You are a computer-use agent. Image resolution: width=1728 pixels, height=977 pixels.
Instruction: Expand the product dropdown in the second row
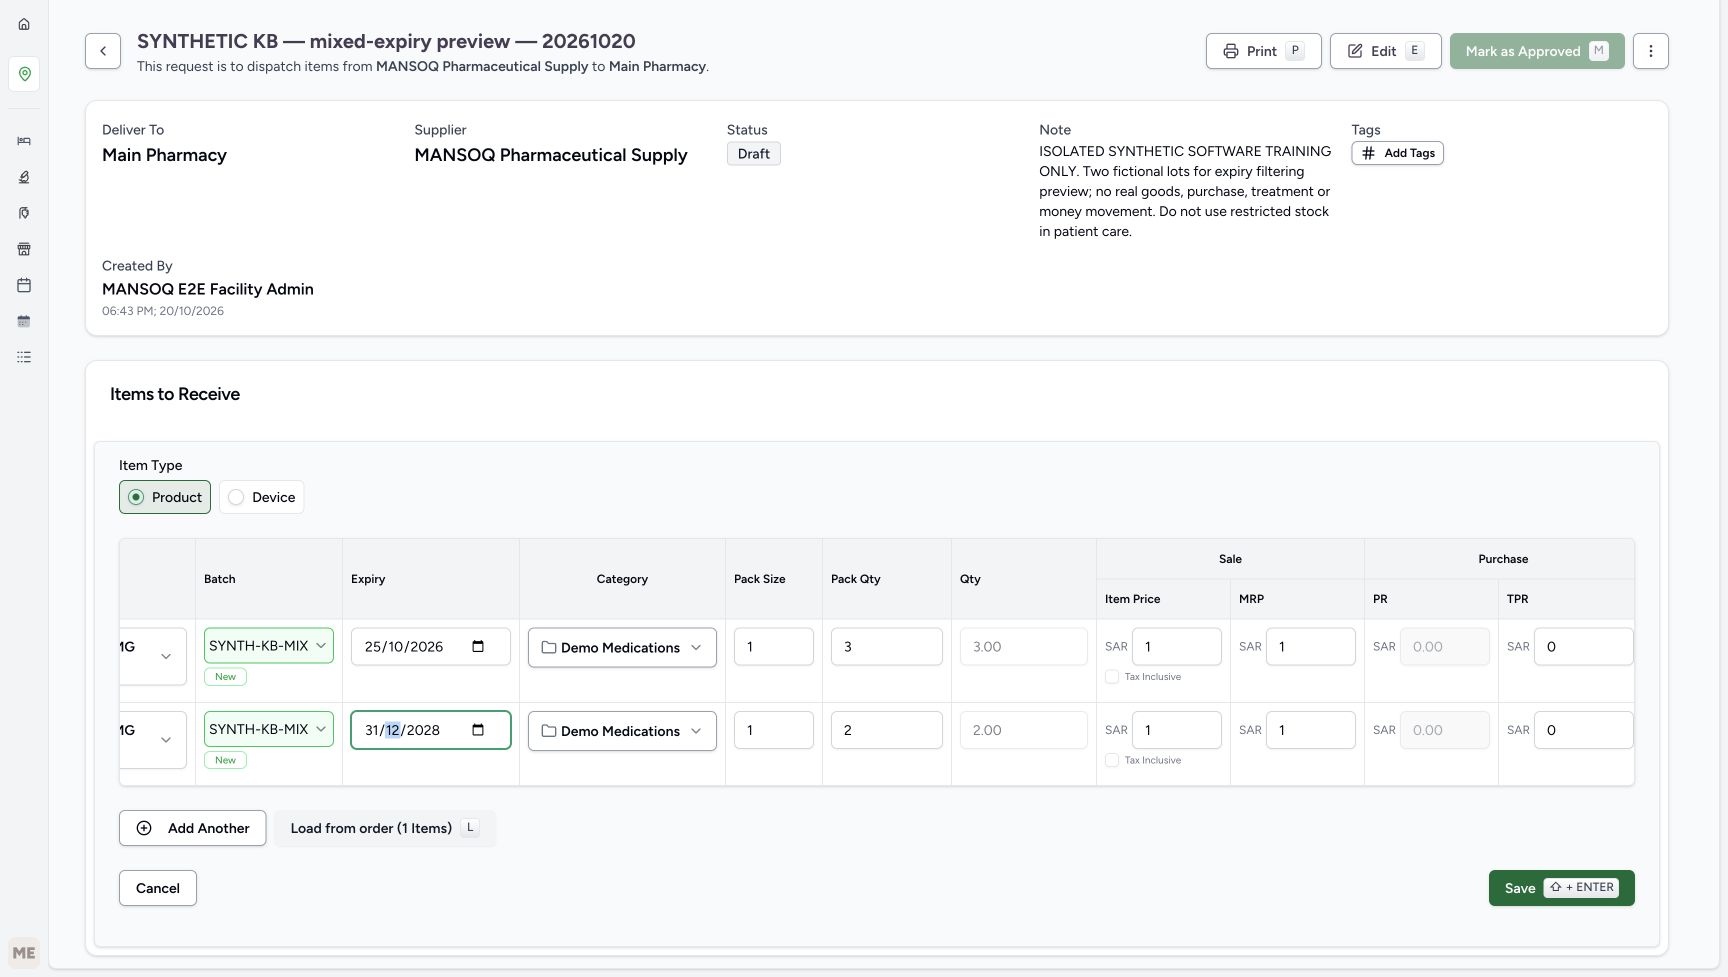coord(153,739)
